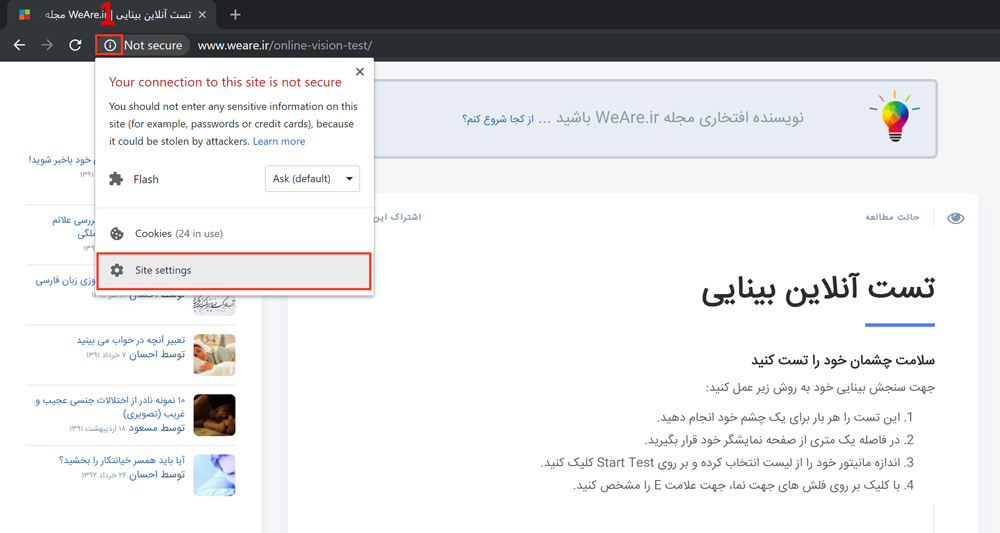Go back with the browser back arrow
The width and height of the screenshot is (1000, 533).
coord(20,45)
